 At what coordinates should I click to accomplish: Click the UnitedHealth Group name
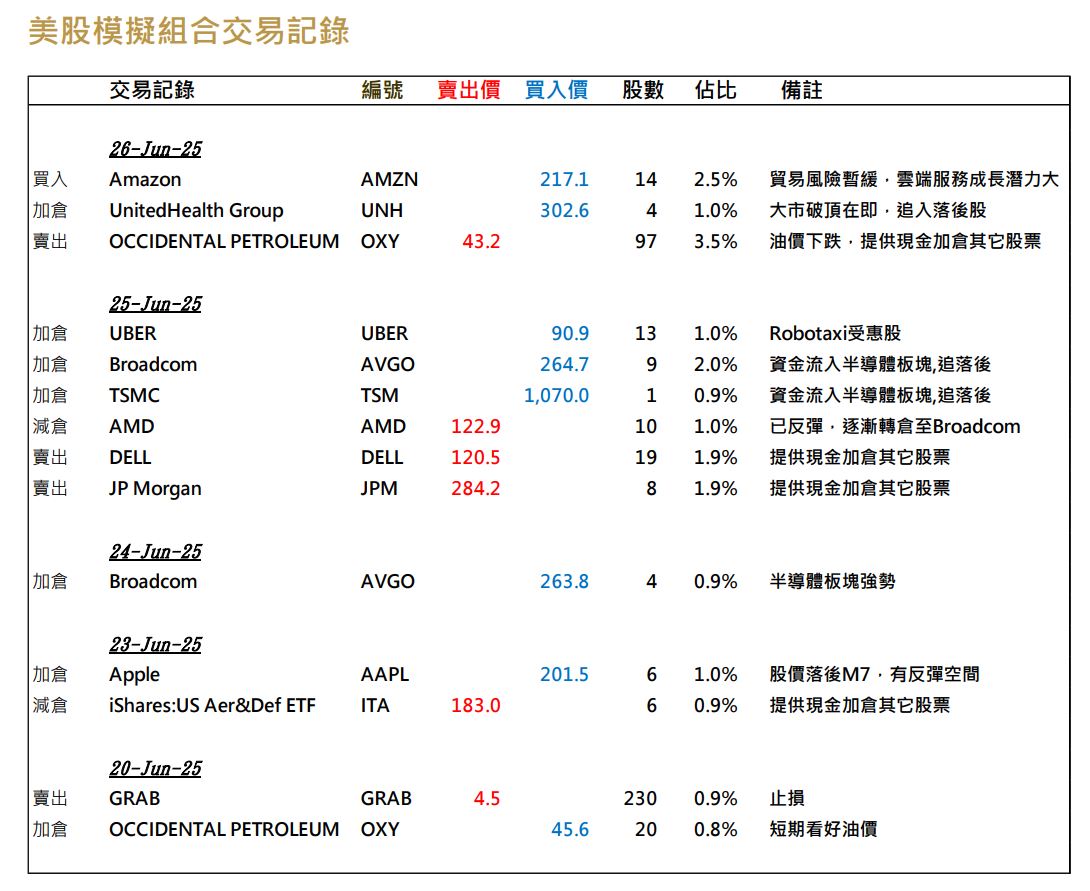[x=197, y=211]
